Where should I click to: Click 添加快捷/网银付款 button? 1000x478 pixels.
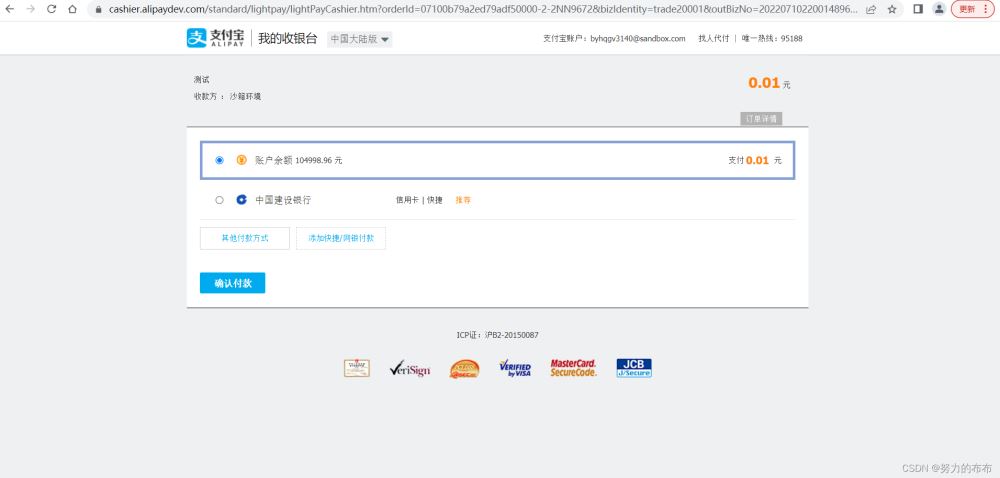point(341,238)
